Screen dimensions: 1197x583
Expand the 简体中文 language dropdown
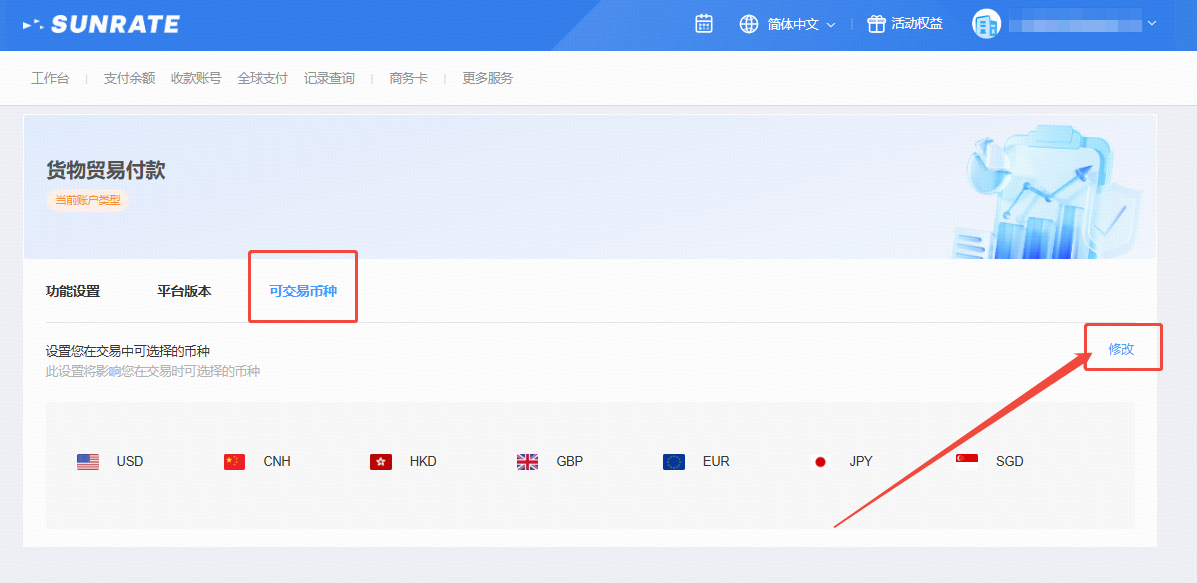pos(801,24)
